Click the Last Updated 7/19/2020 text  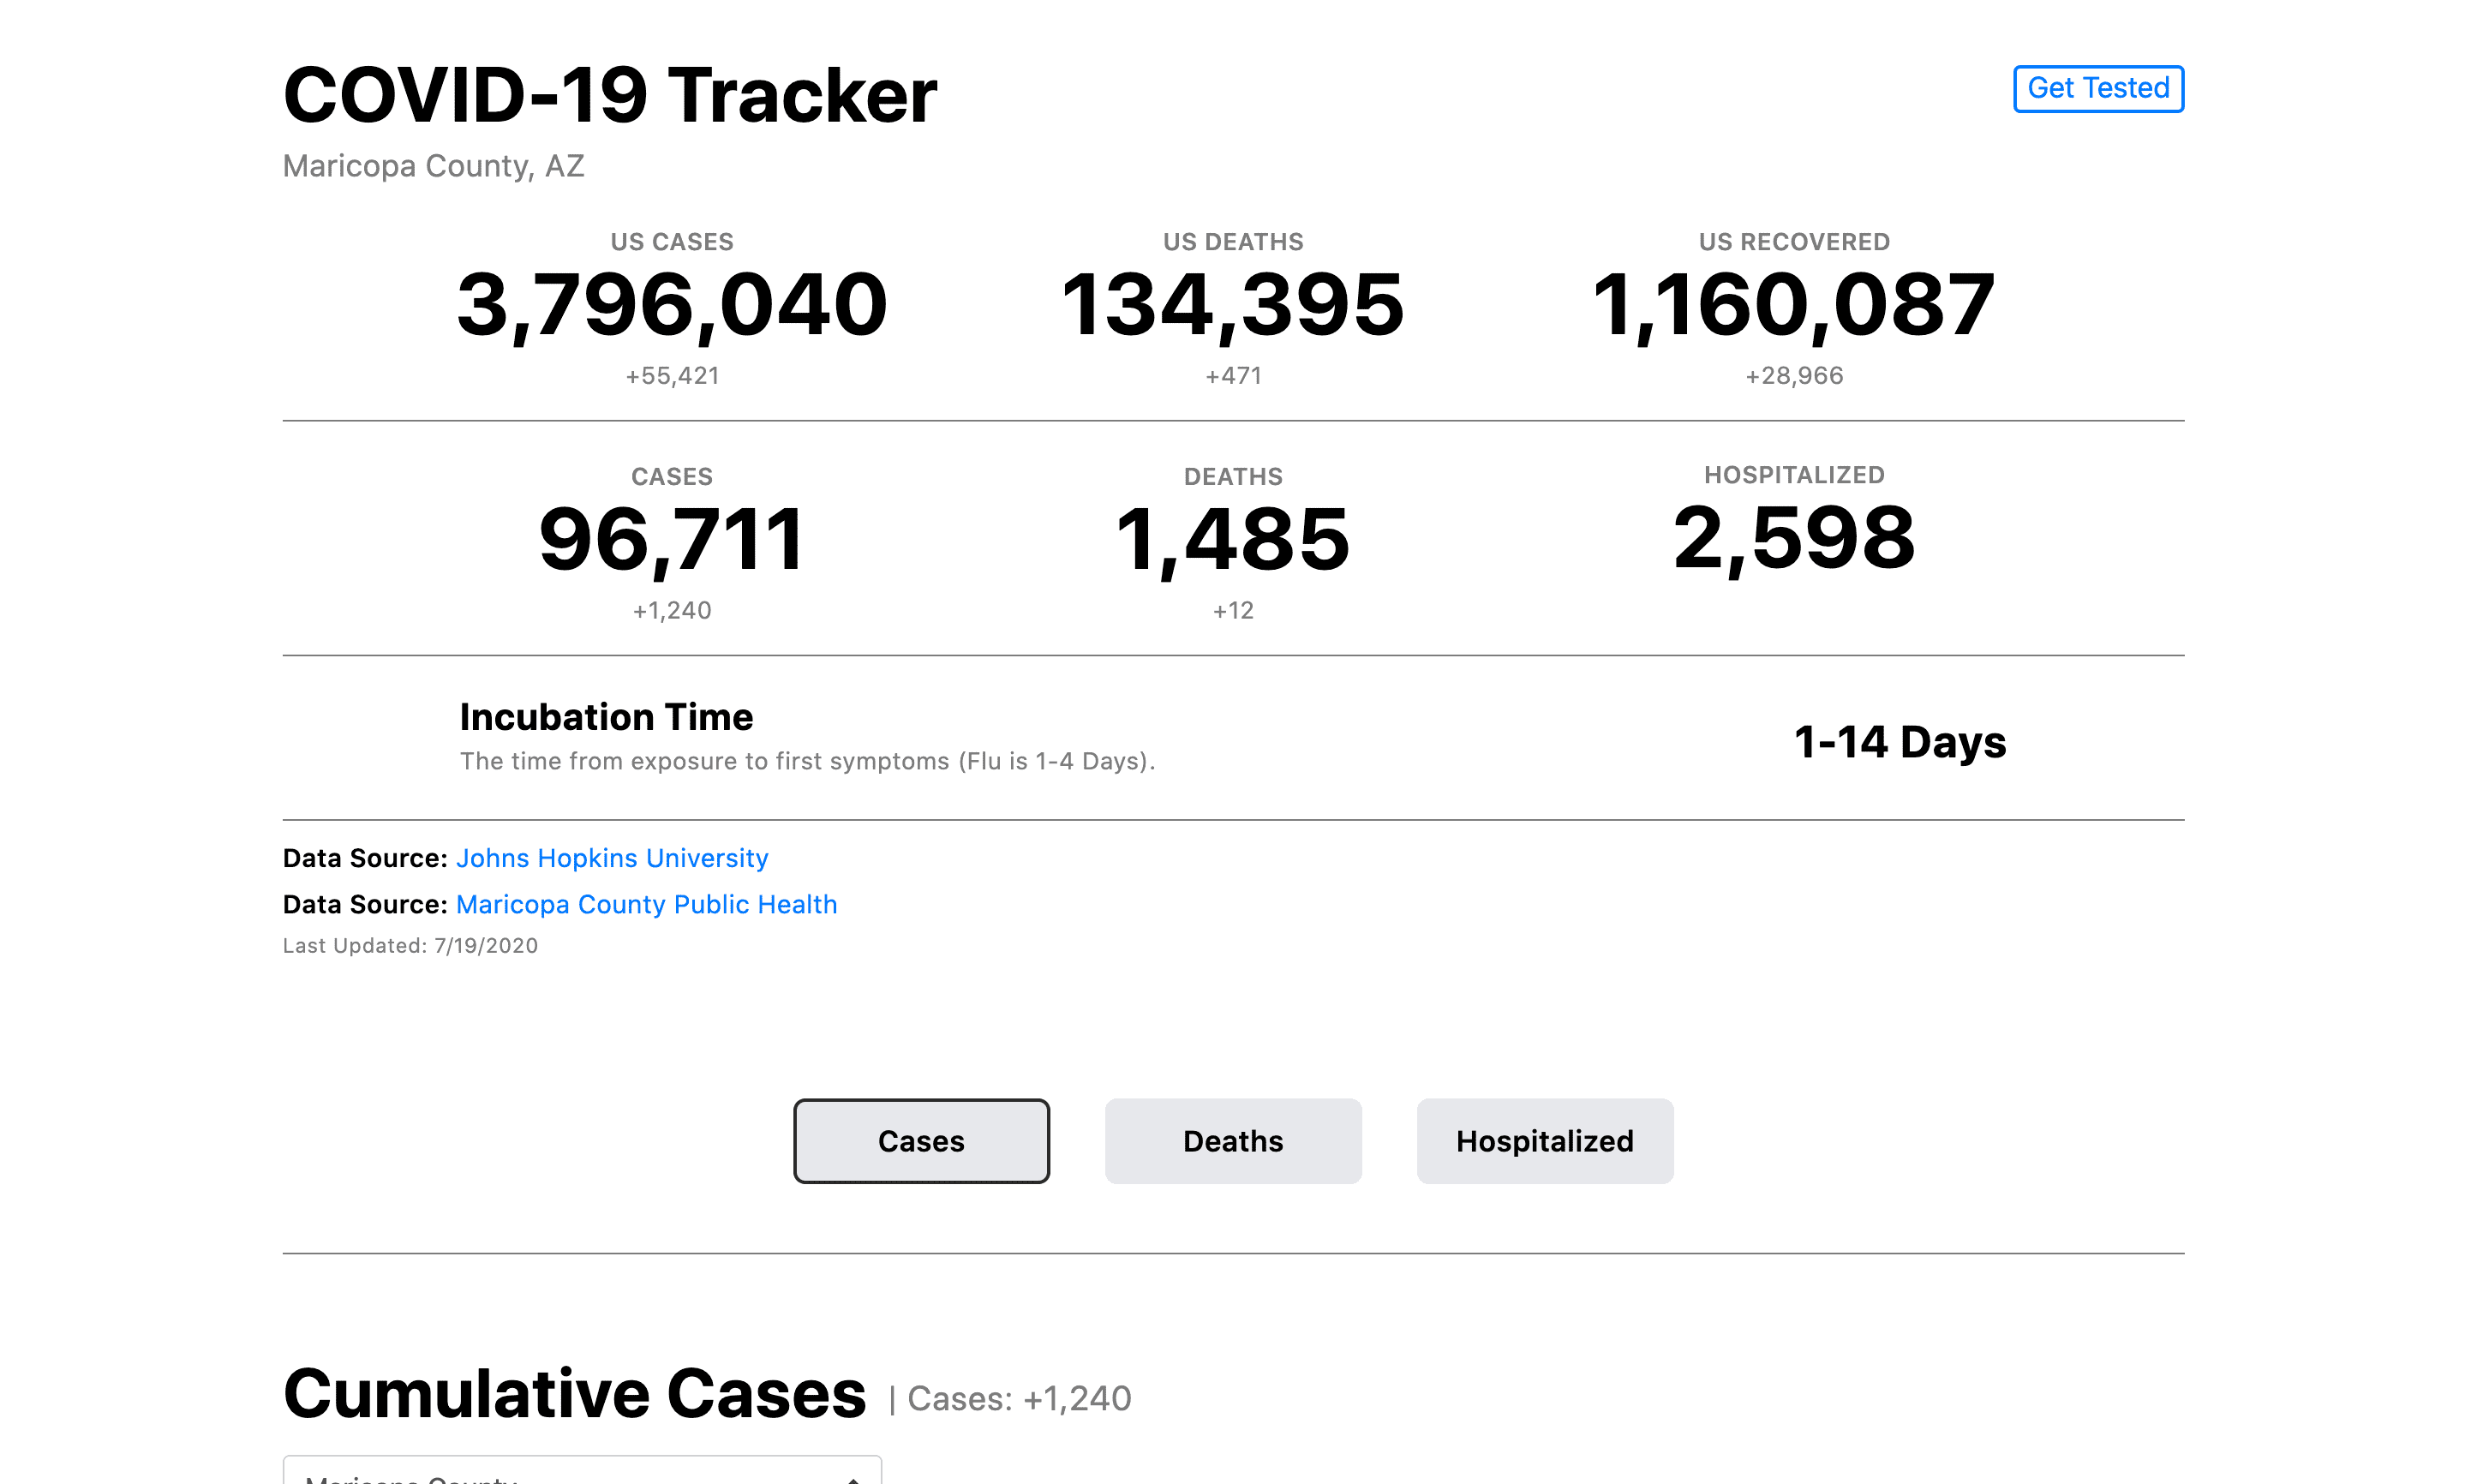[410, 945]
